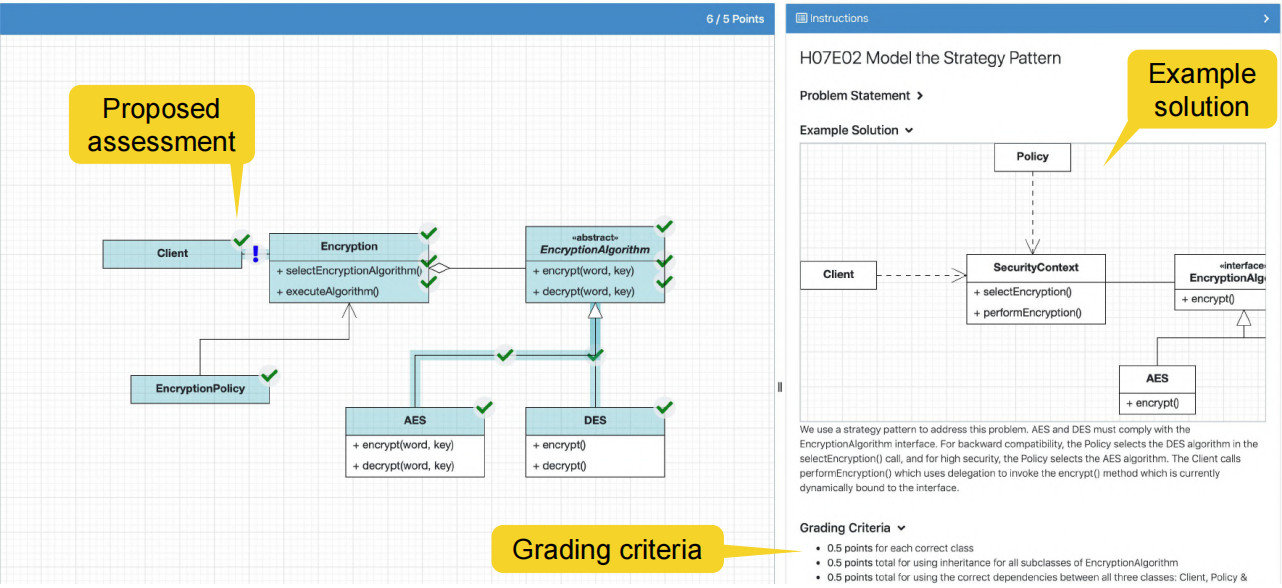This screenshot has height=588, width=1282.
Task: Click the checkmark on the AES class
Action: click(485, 407)
